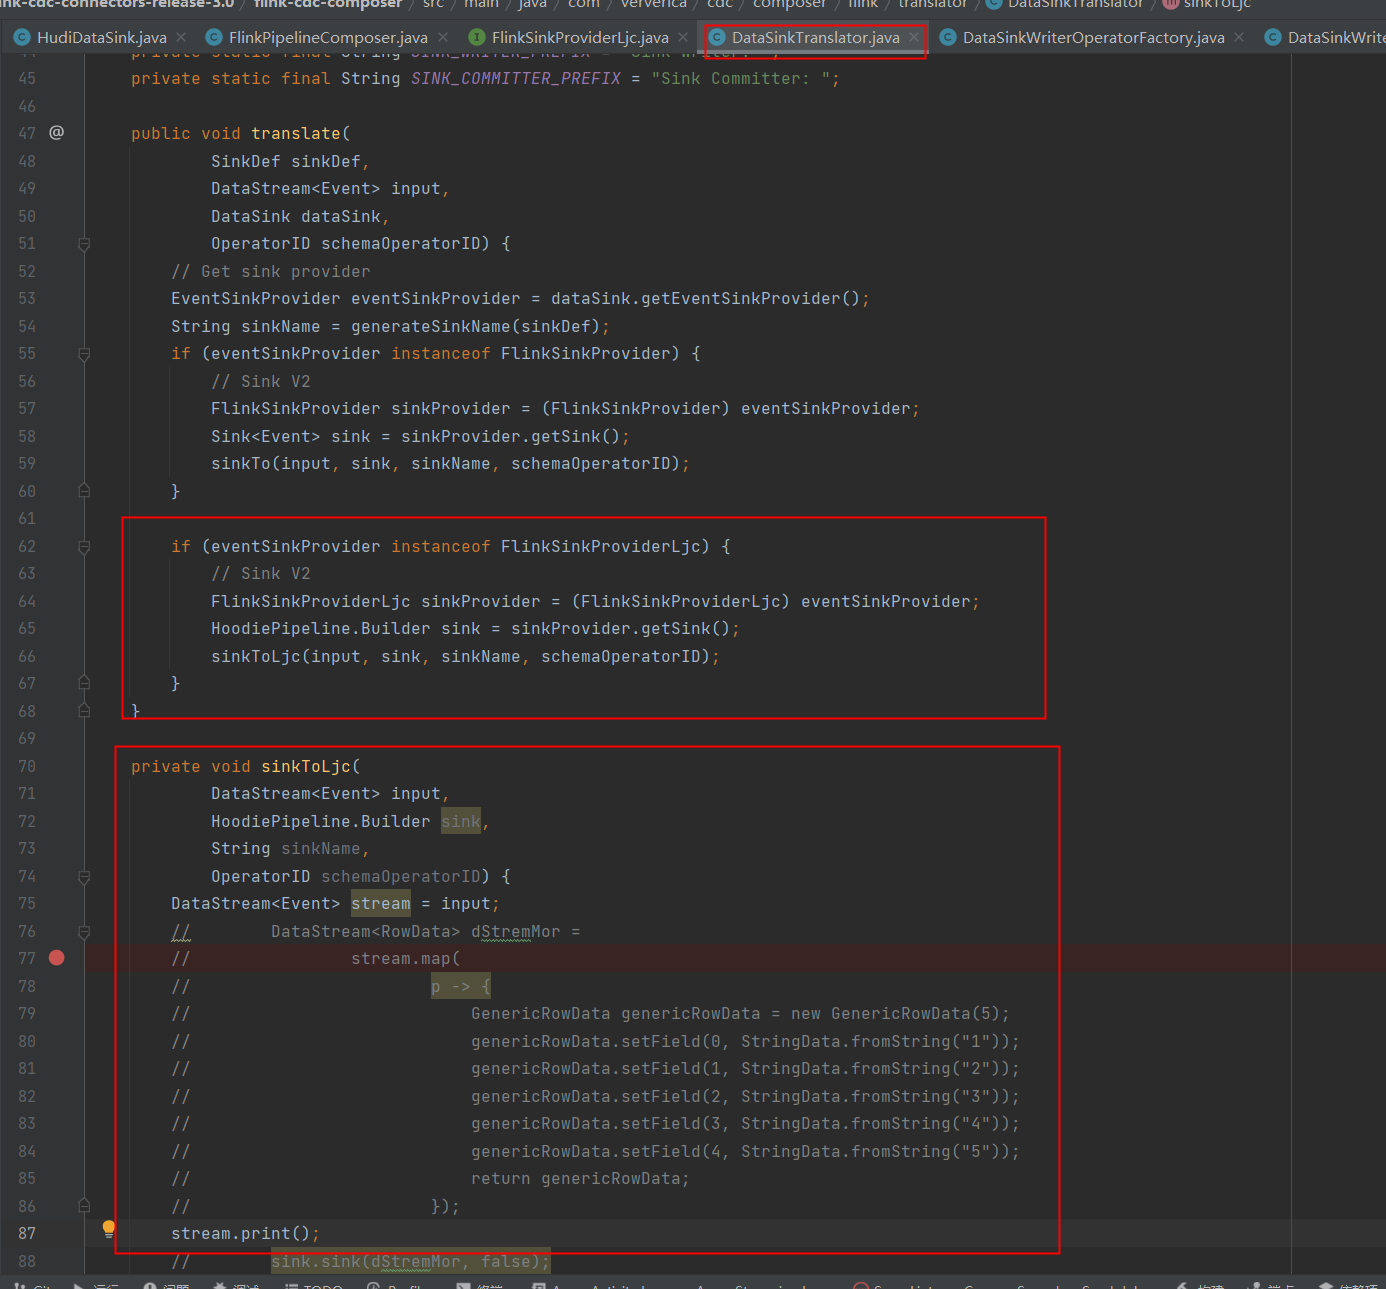Screen dimensions: 1386x1289
Task: Close the FlinkSinkProviderLjc.java tab
Action: tap(683, 37)
